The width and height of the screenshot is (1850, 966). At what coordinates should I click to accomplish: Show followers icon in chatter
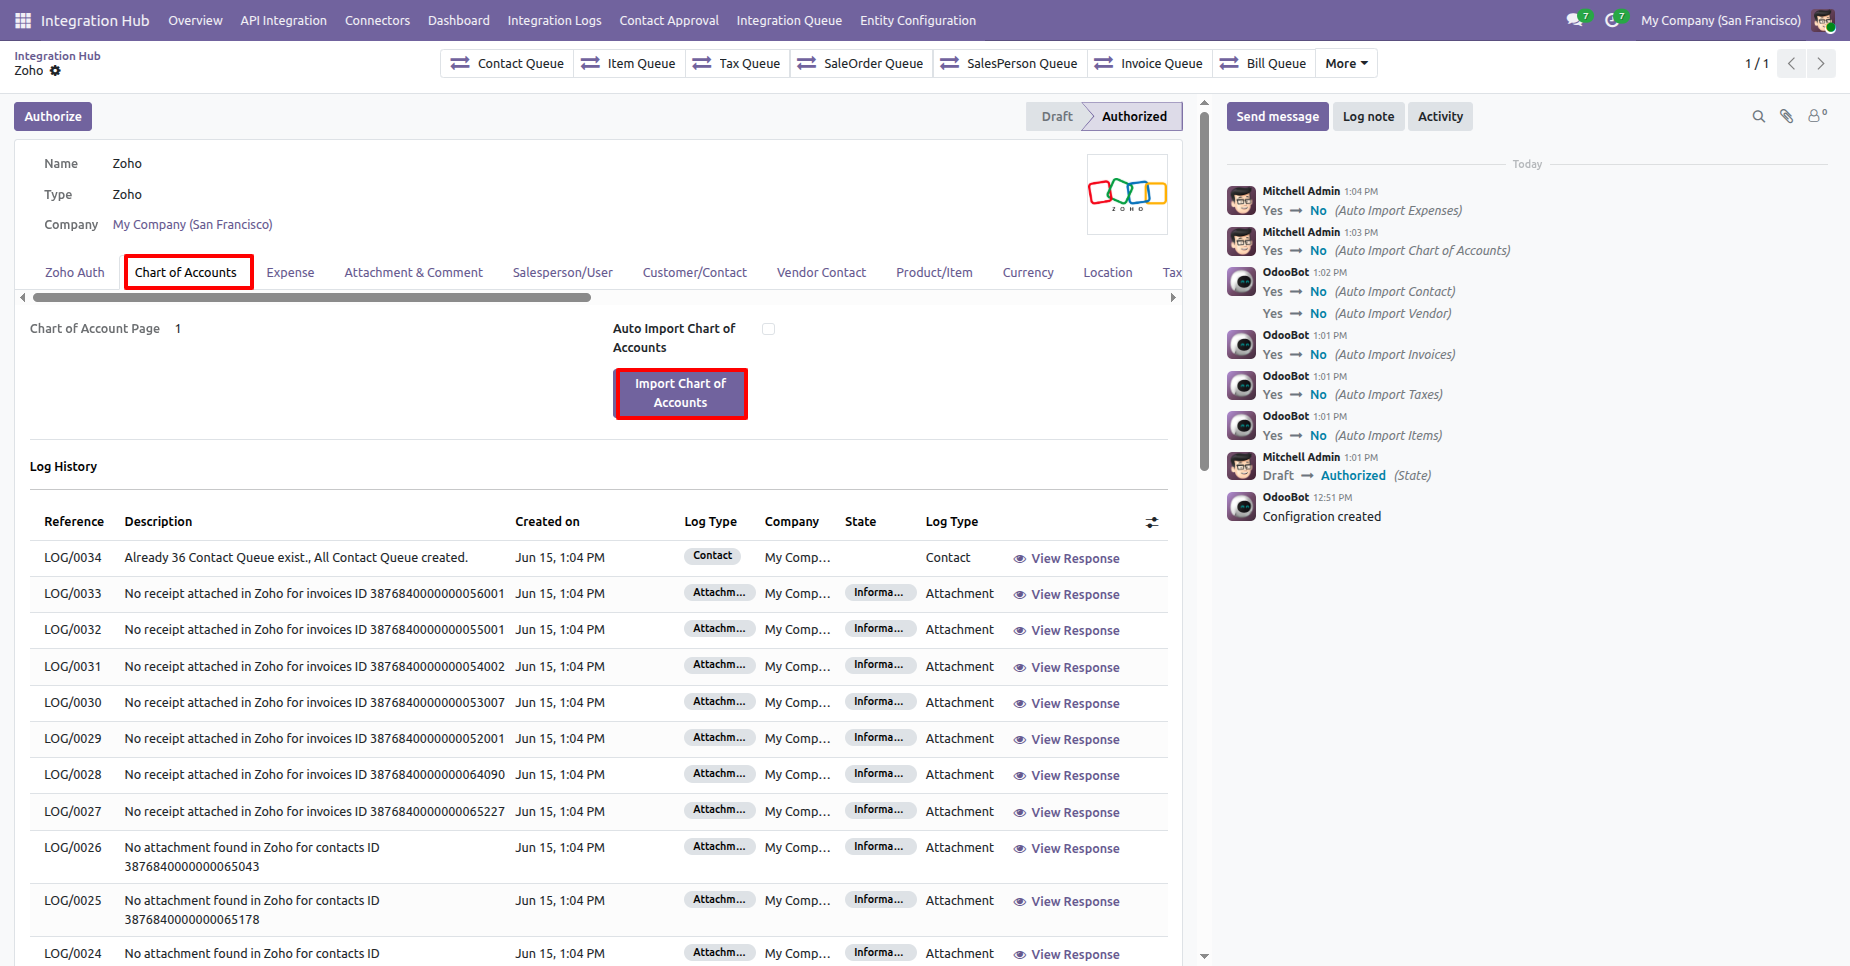tap(1817, 116)
